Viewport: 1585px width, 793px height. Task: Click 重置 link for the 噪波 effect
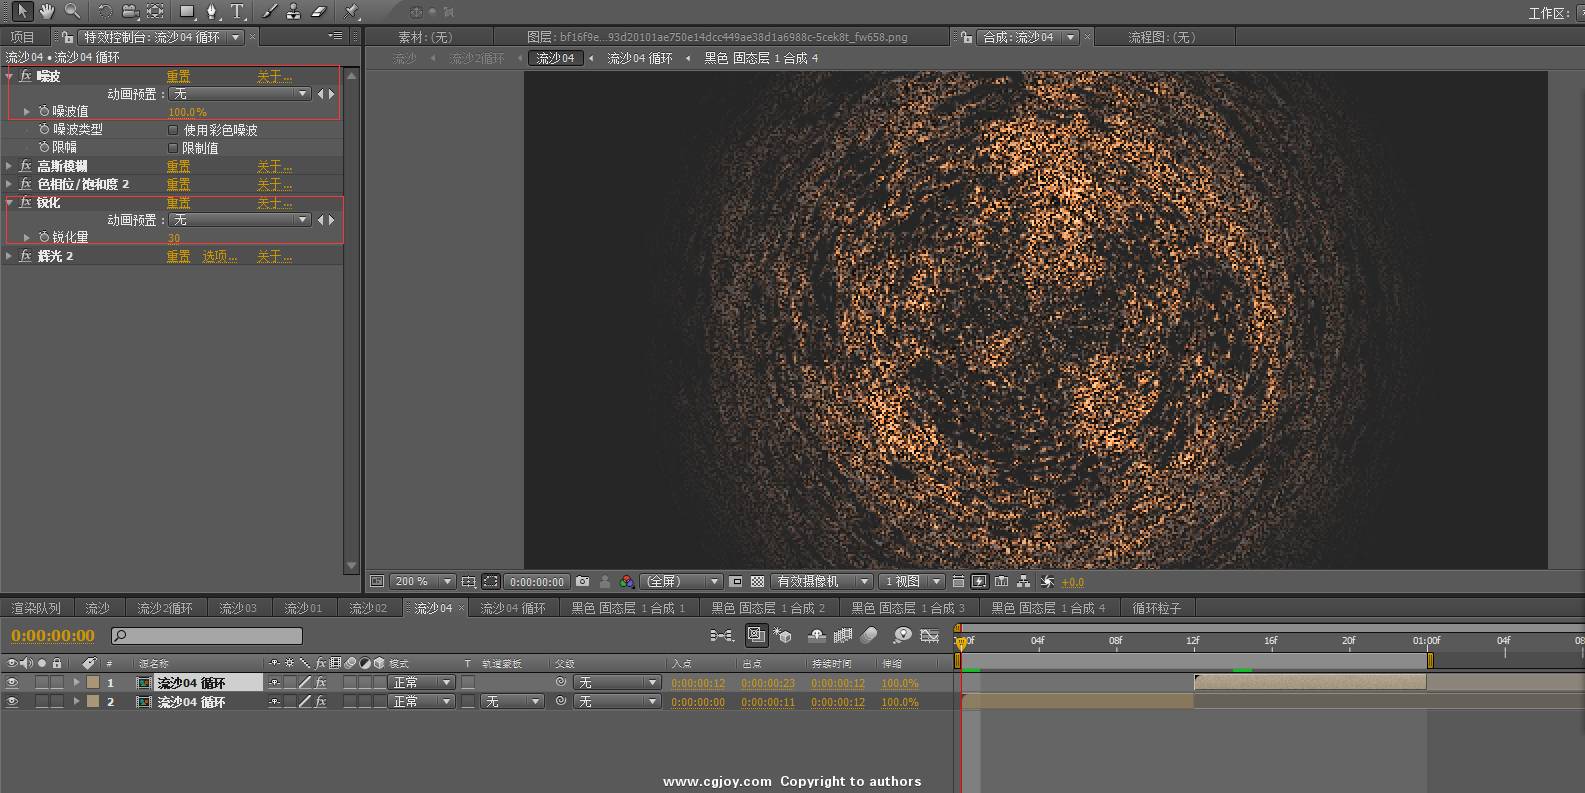pyautogui.click(x=178, y=76)
